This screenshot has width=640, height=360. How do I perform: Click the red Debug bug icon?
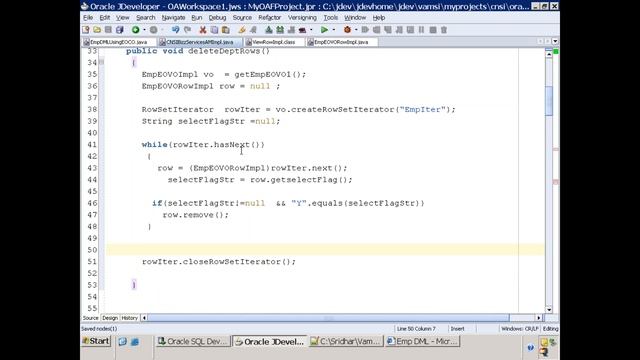click(347, 30)
